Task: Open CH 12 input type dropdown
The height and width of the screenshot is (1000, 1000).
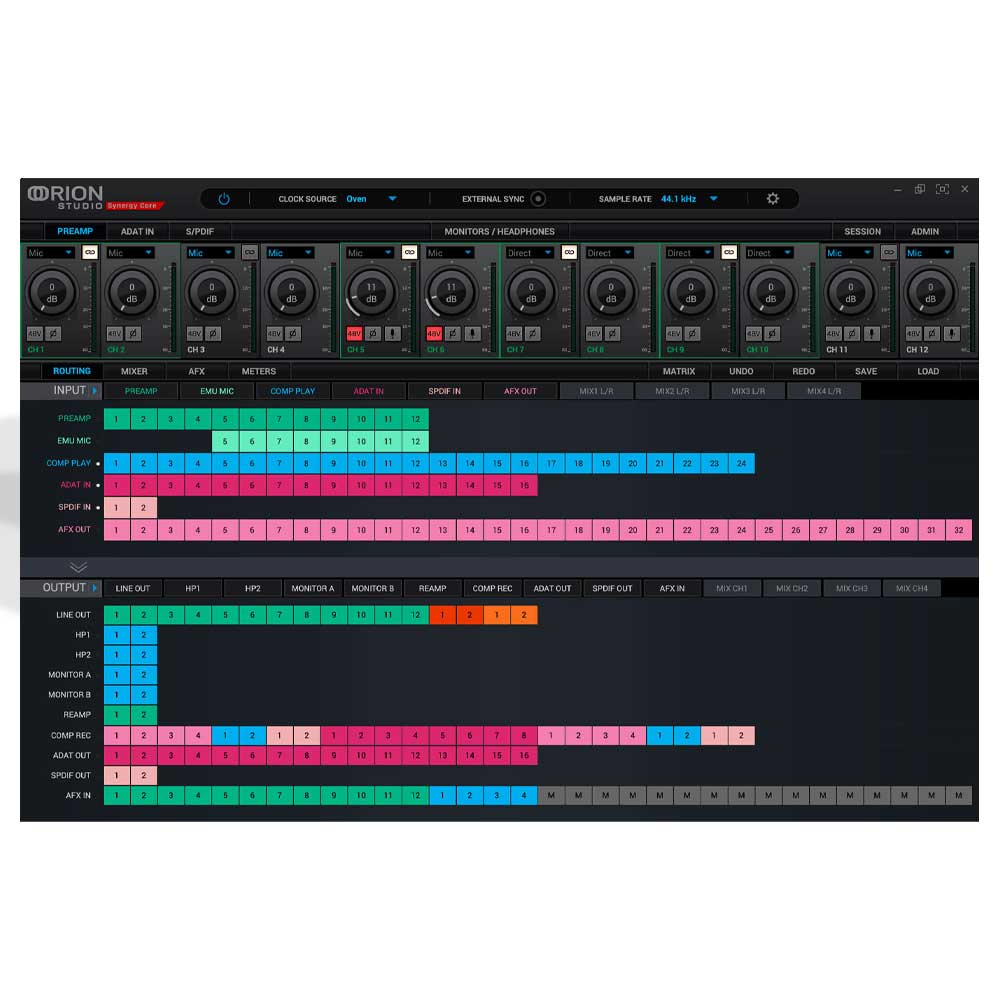Action: coord(929,253)
